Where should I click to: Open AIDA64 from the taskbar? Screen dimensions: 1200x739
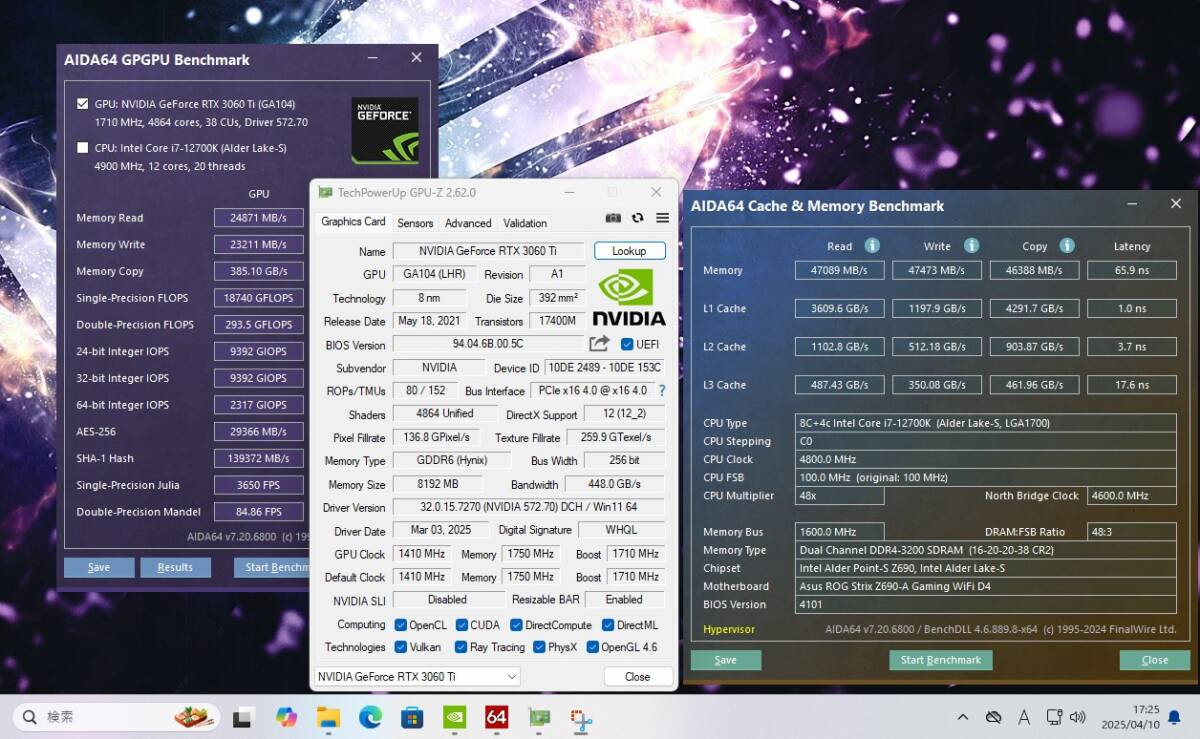(x=497, y=717)
